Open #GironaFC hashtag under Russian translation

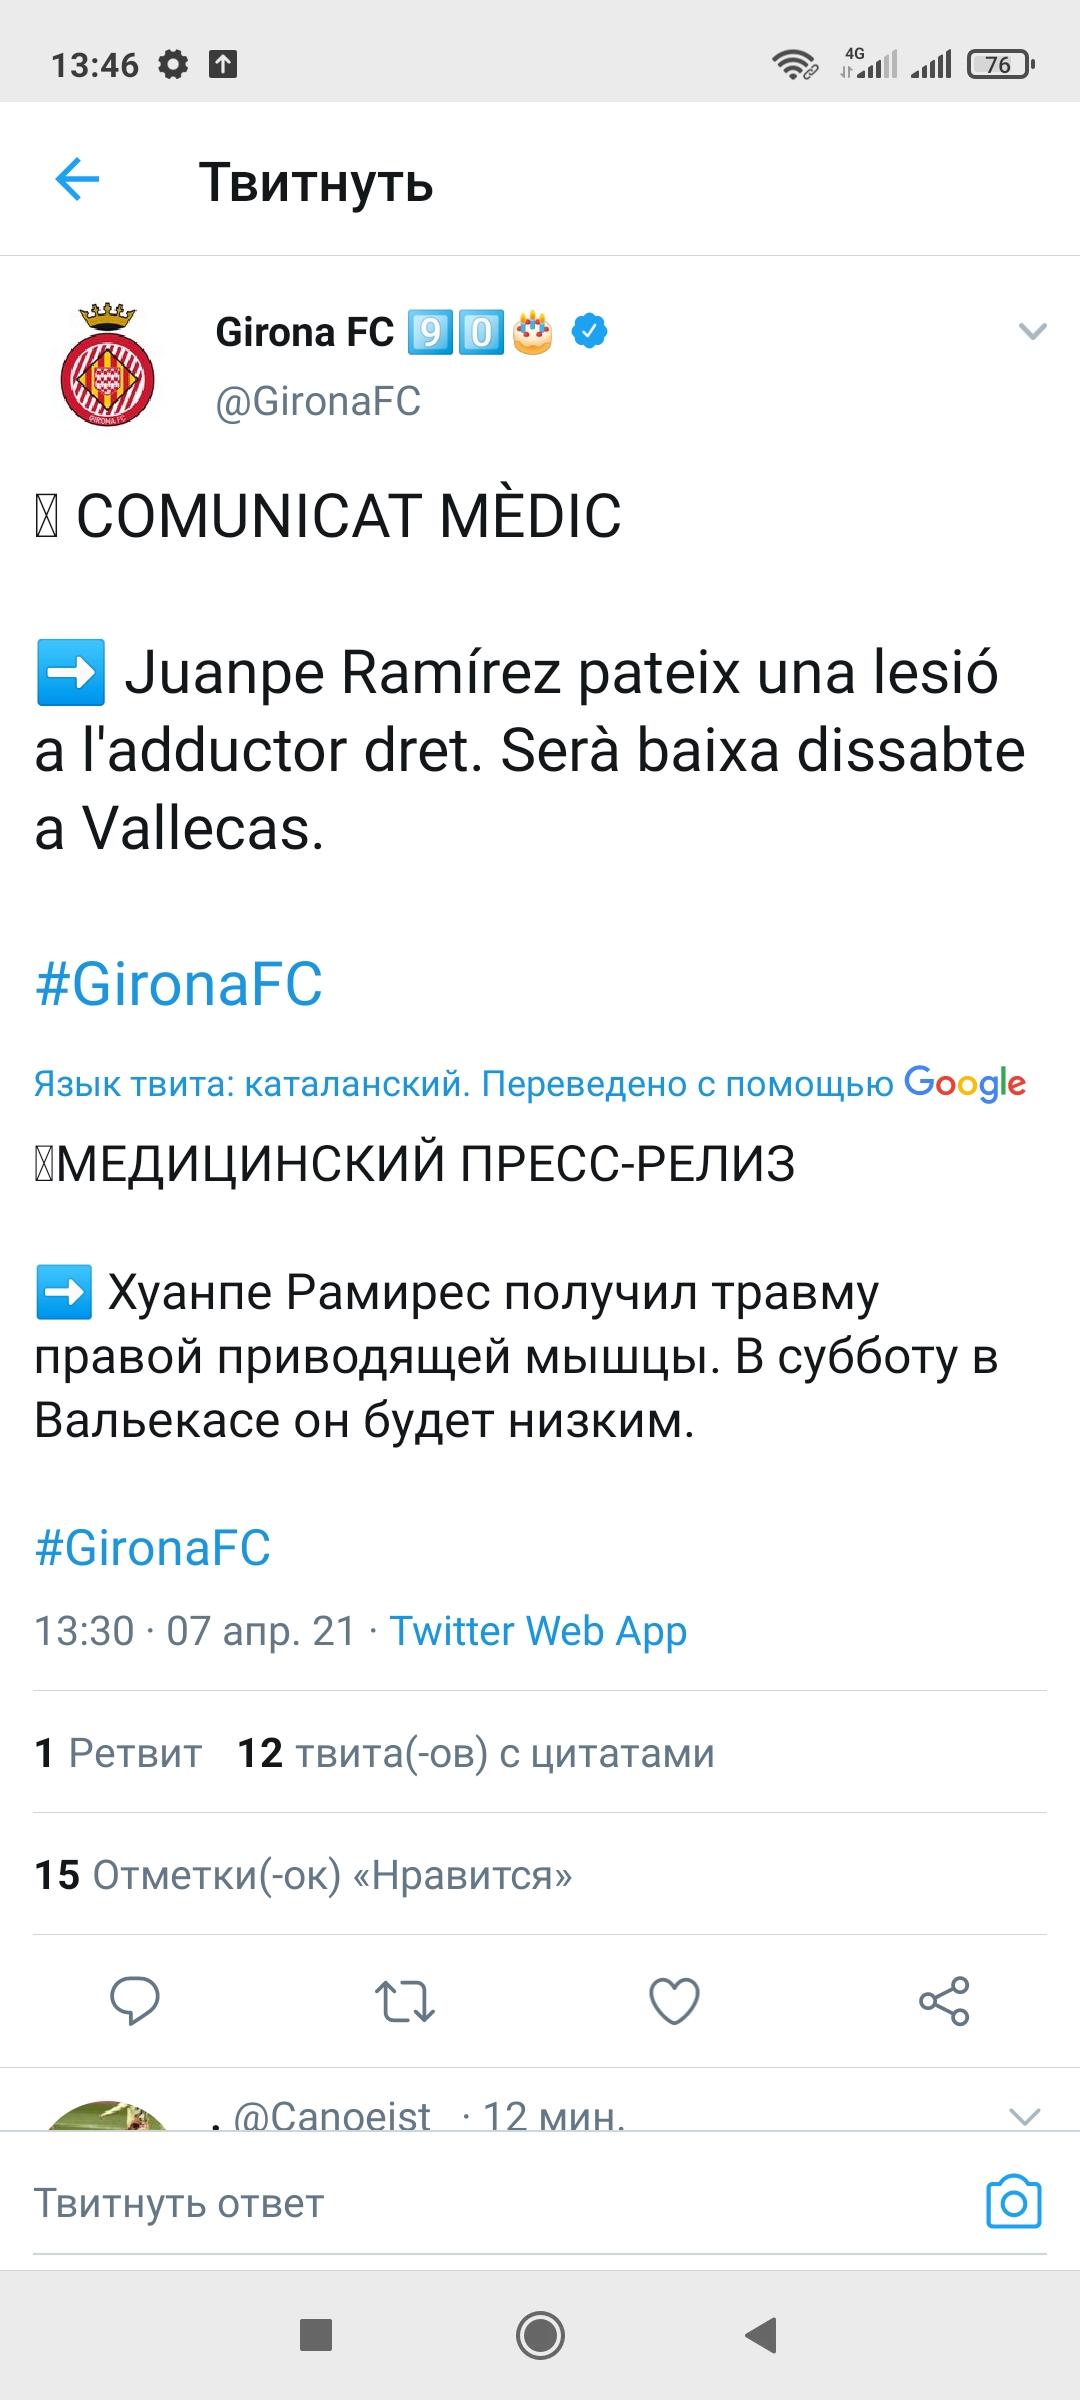153,1547
